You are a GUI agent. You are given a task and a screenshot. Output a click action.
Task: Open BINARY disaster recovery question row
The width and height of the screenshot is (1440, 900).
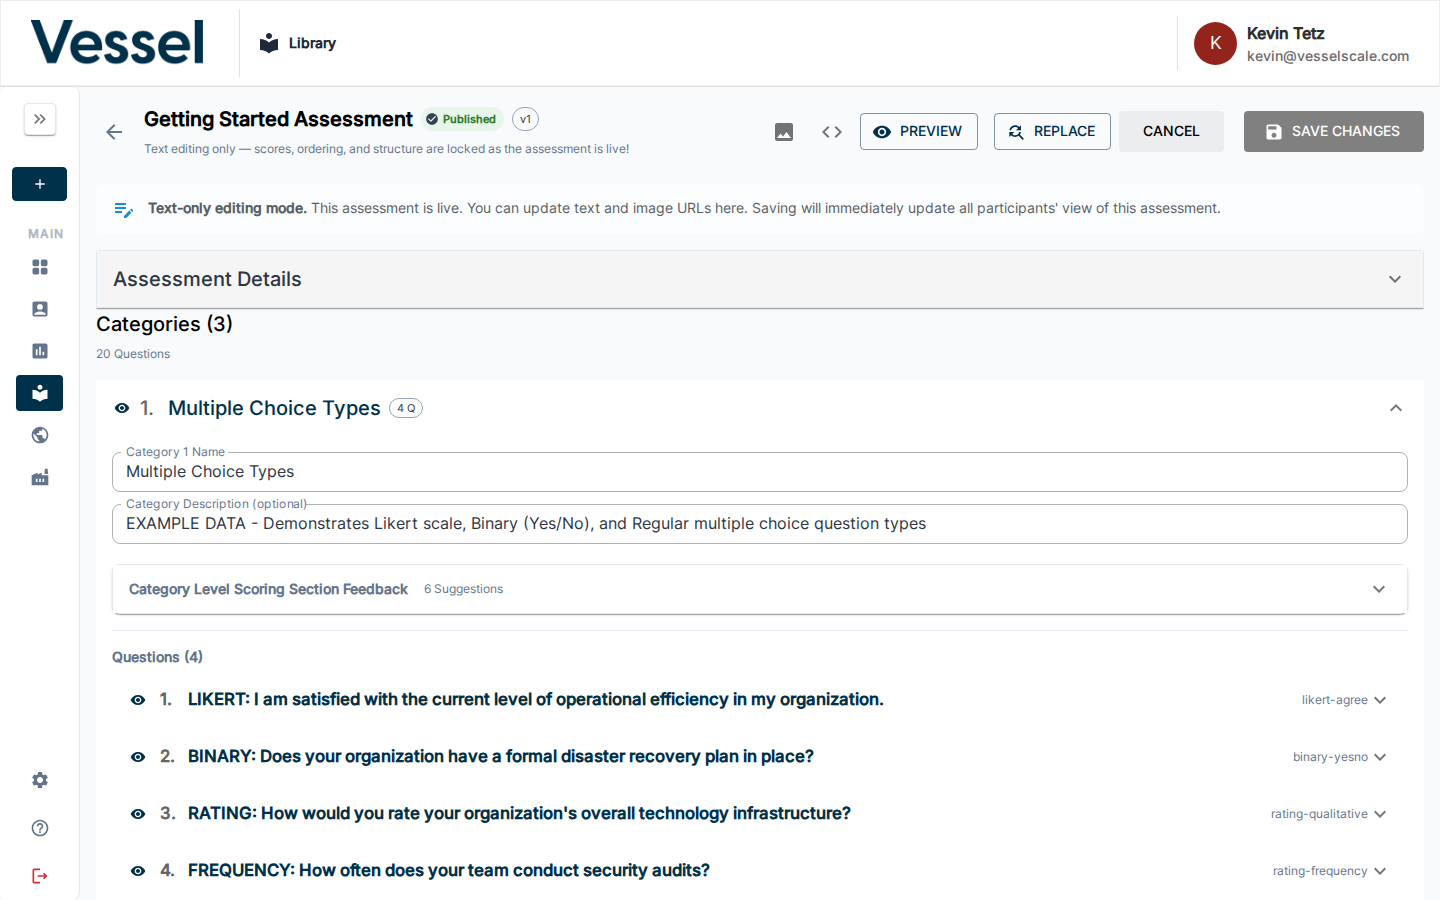tap(760, 757)
